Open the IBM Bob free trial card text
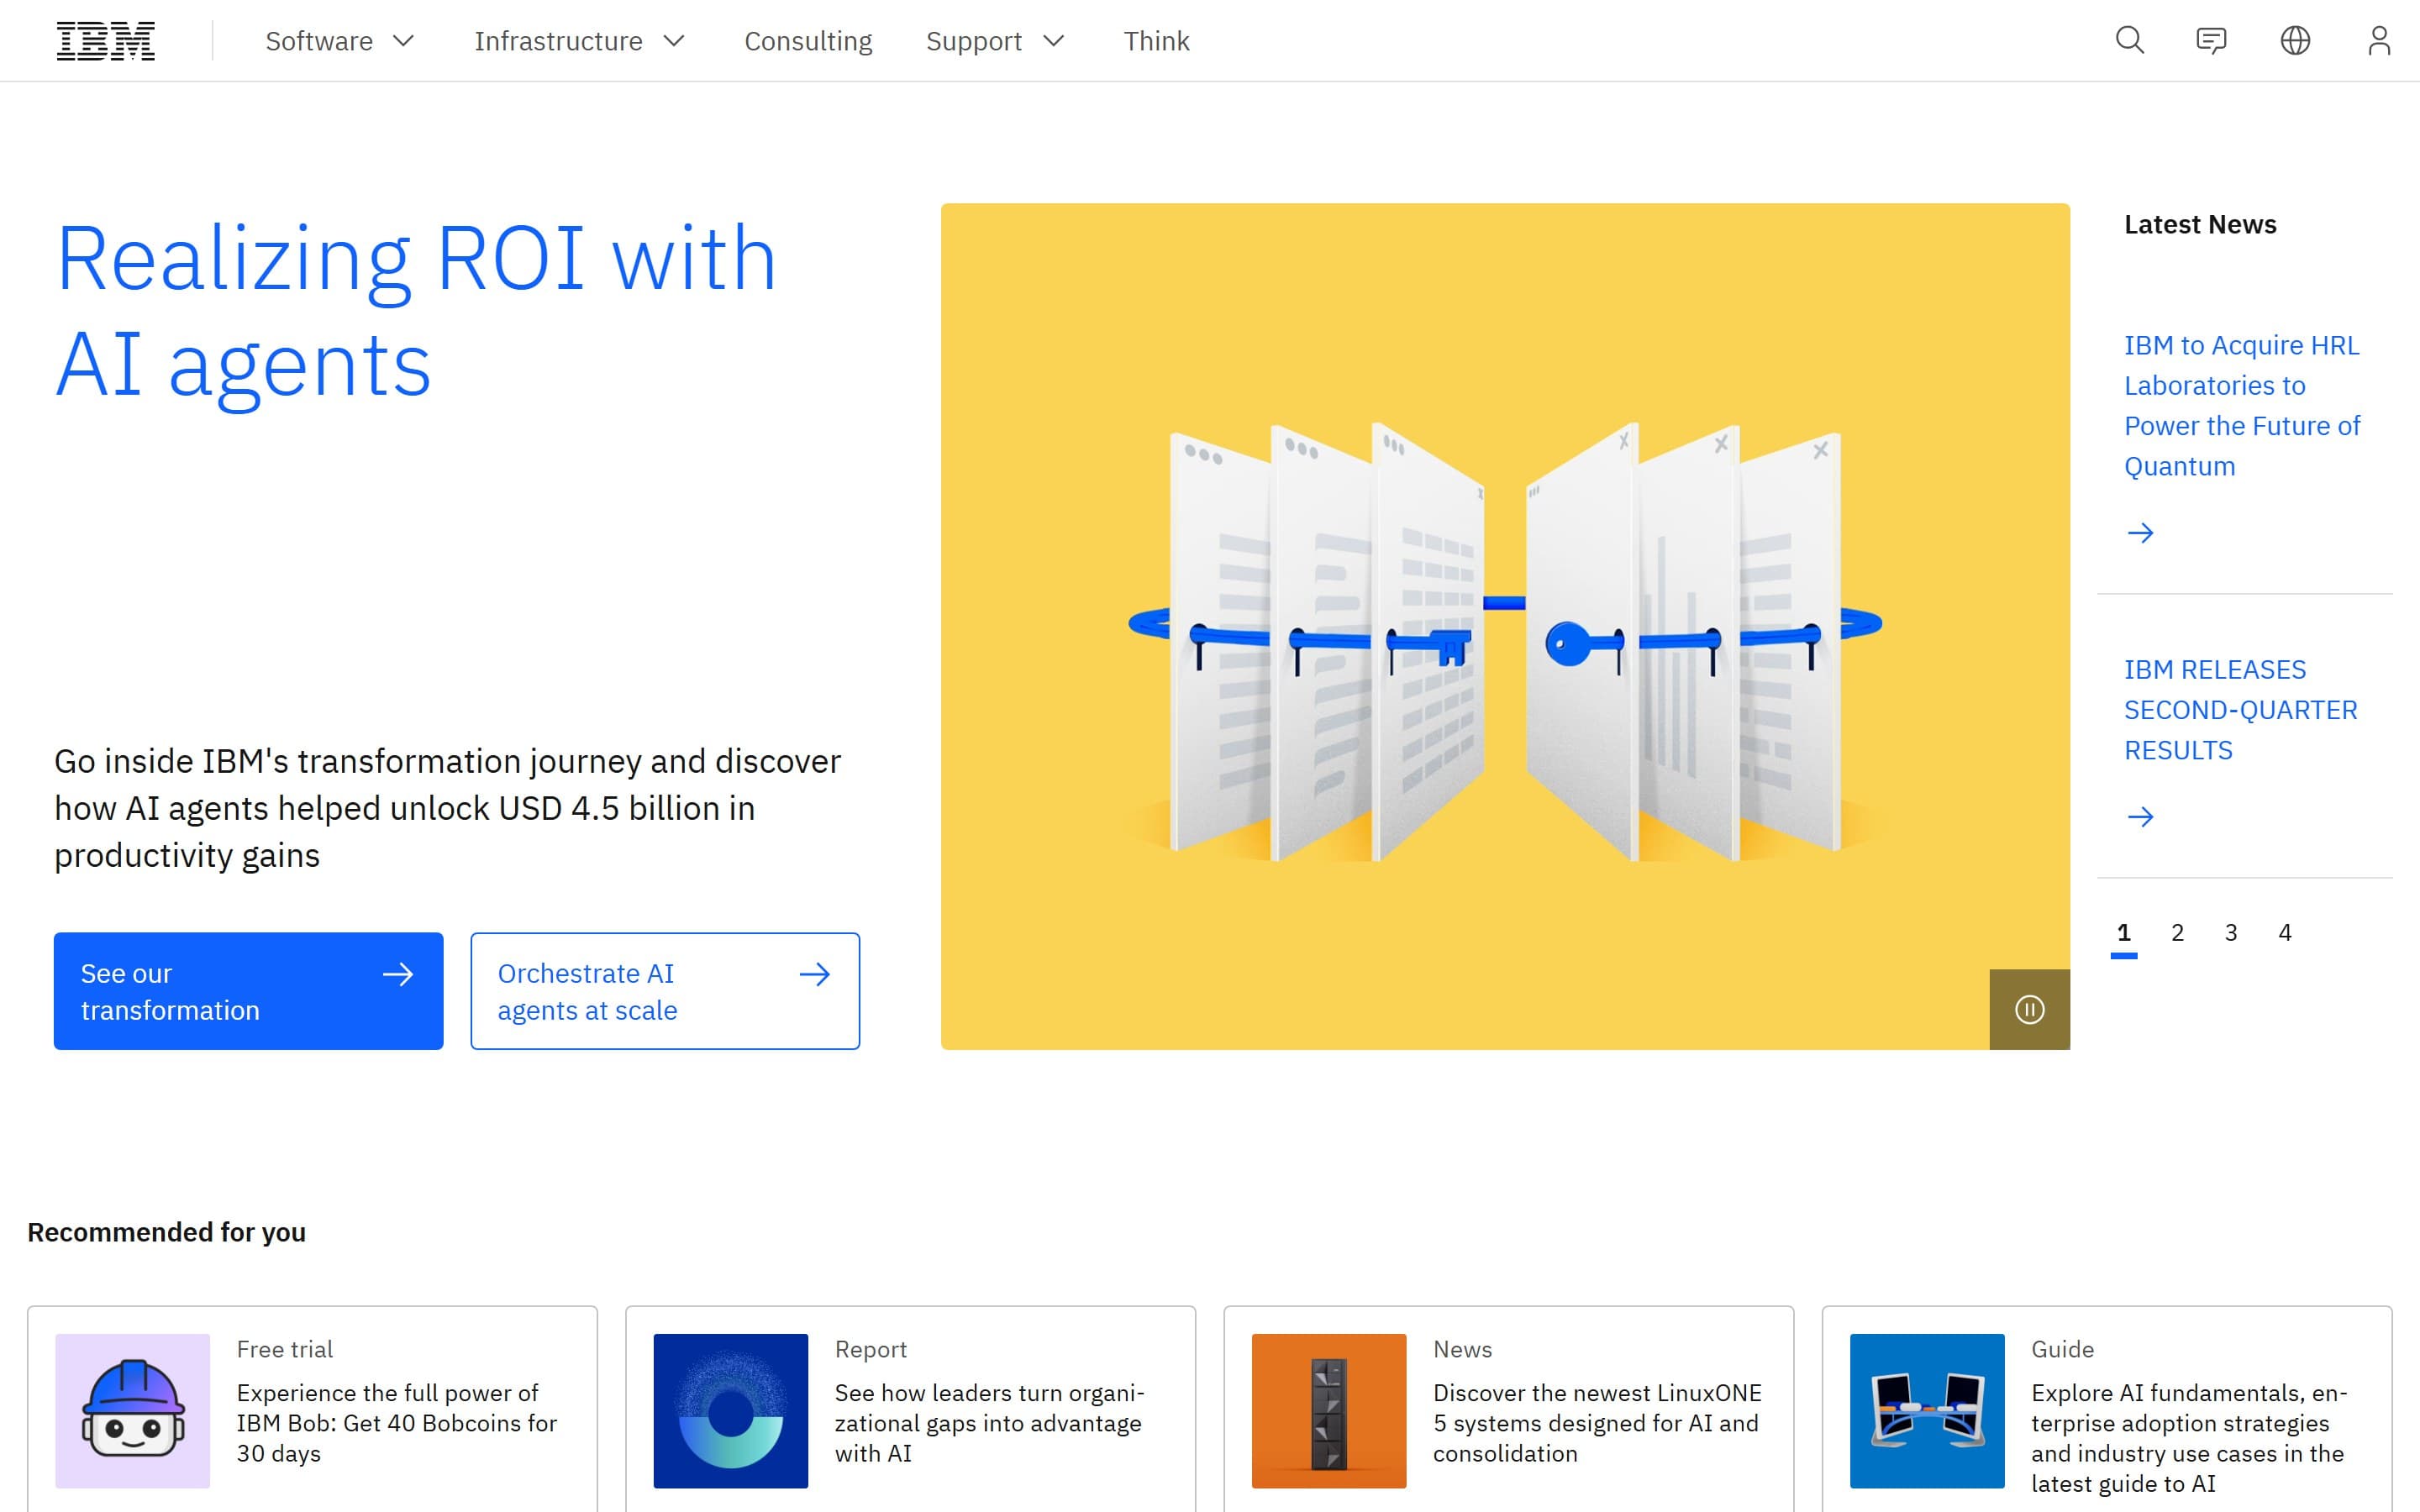This screenshot has height=1512, width=2420. [397, 1423]
